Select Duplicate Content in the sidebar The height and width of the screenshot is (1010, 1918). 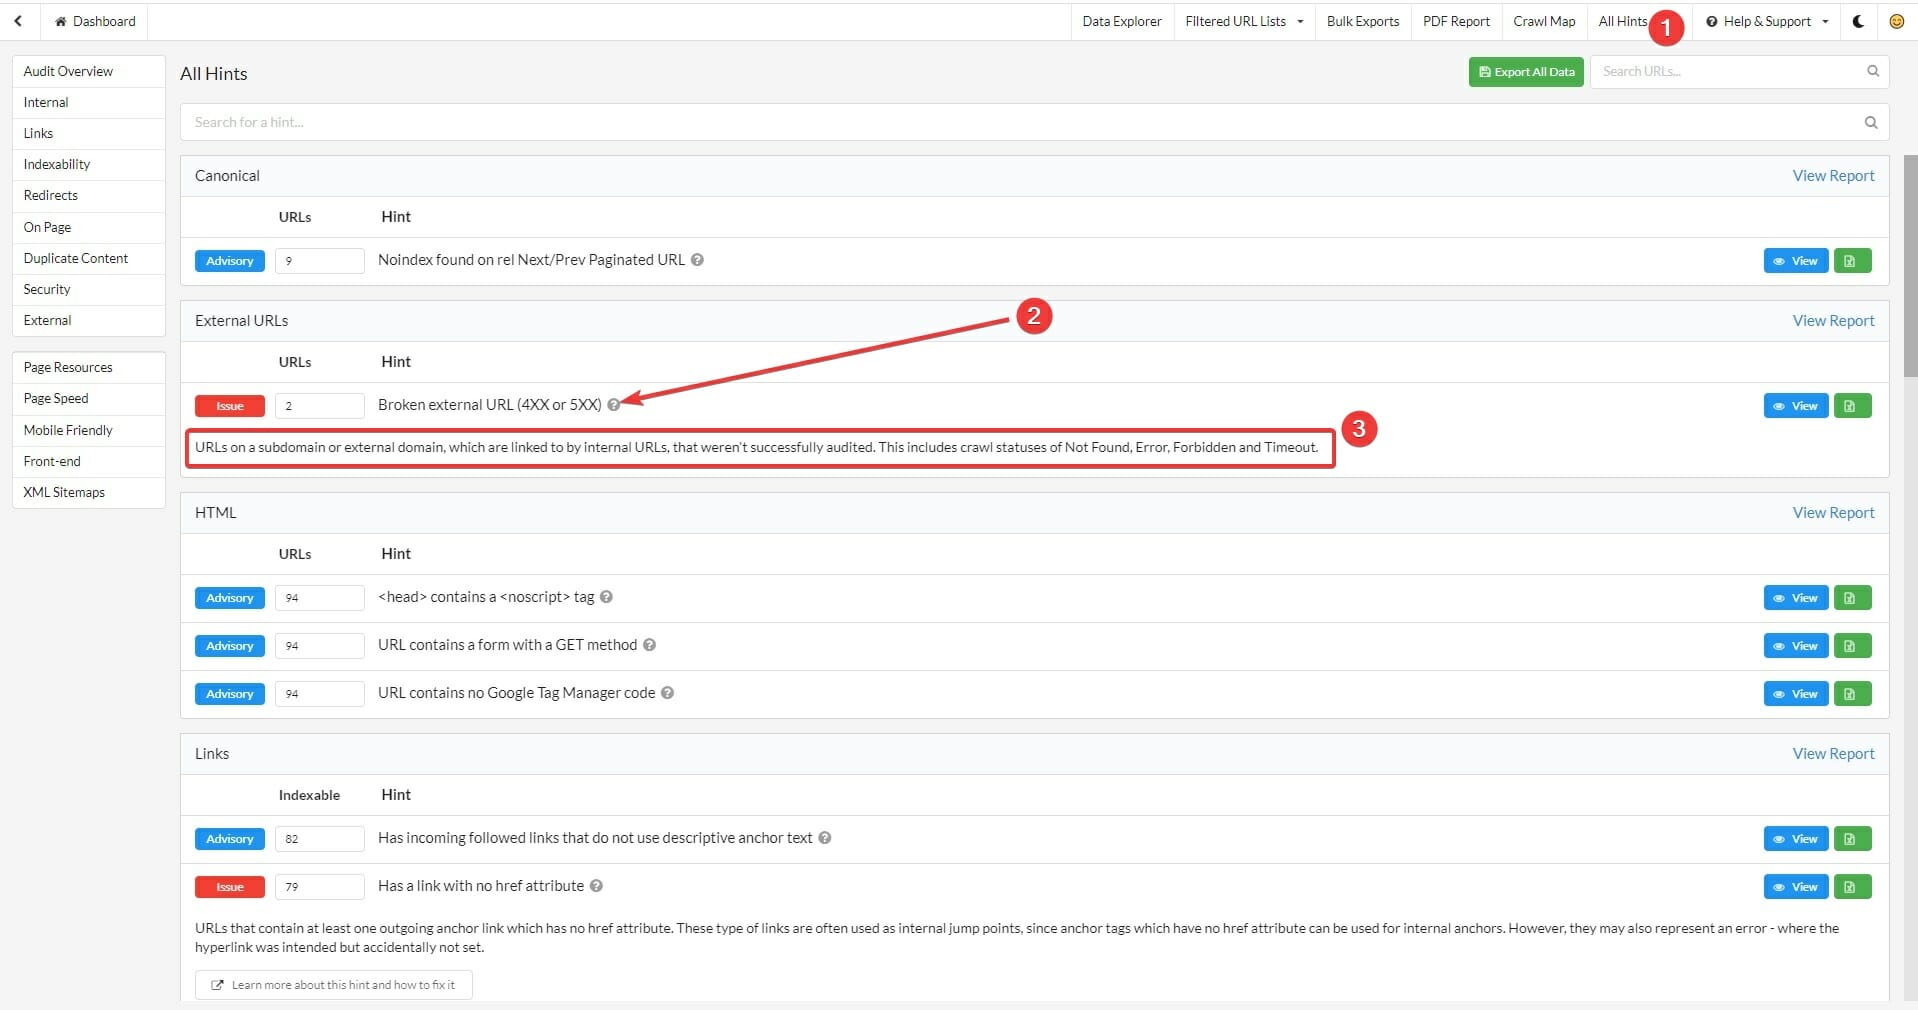[x=76, y=258]
